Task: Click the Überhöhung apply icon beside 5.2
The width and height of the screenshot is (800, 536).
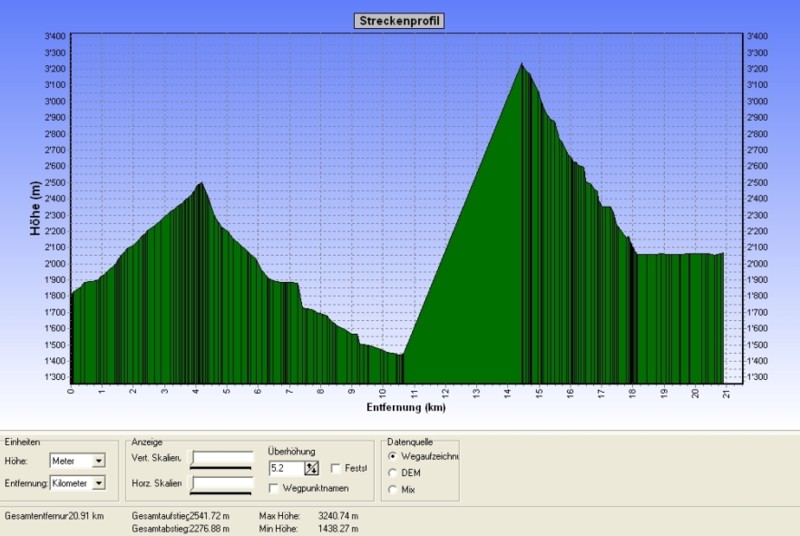Action: click(x=311, y=467)
